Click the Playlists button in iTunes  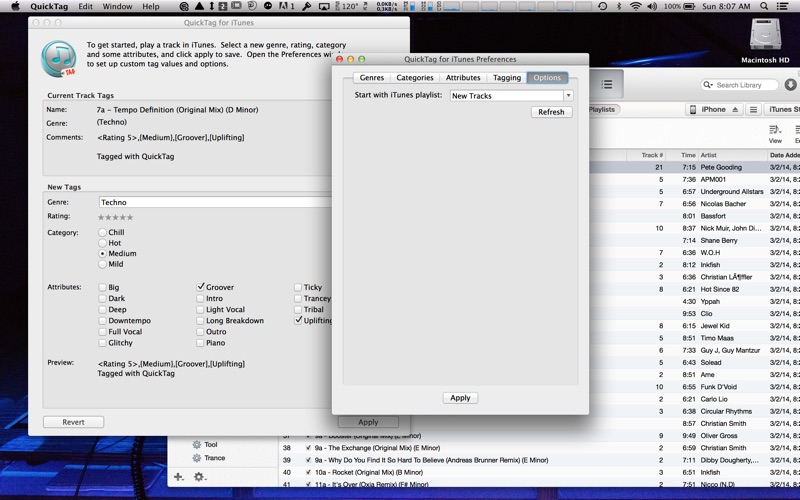[603, 109]
